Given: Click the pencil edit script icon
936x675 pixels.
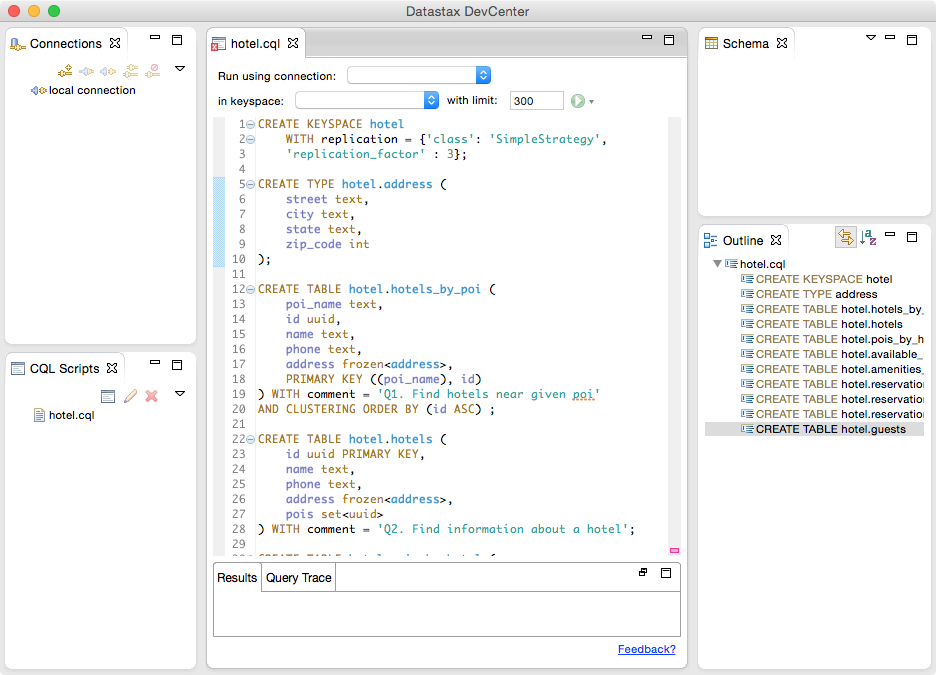Looking at the screenshot, I should pos(130,396).
